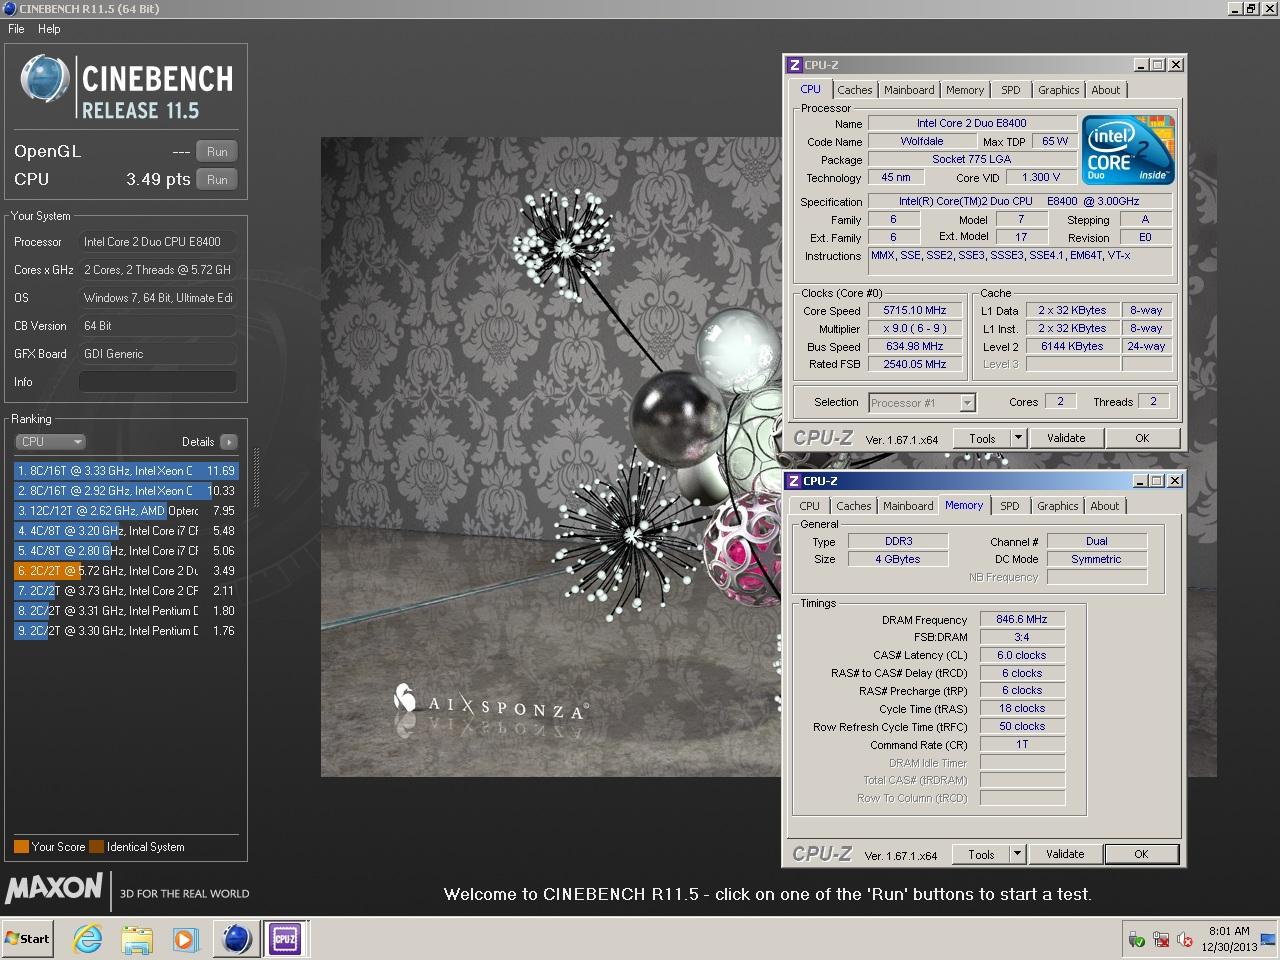Open the Help menu
This screenshot has width=1280, height=960.
point(49,29)
